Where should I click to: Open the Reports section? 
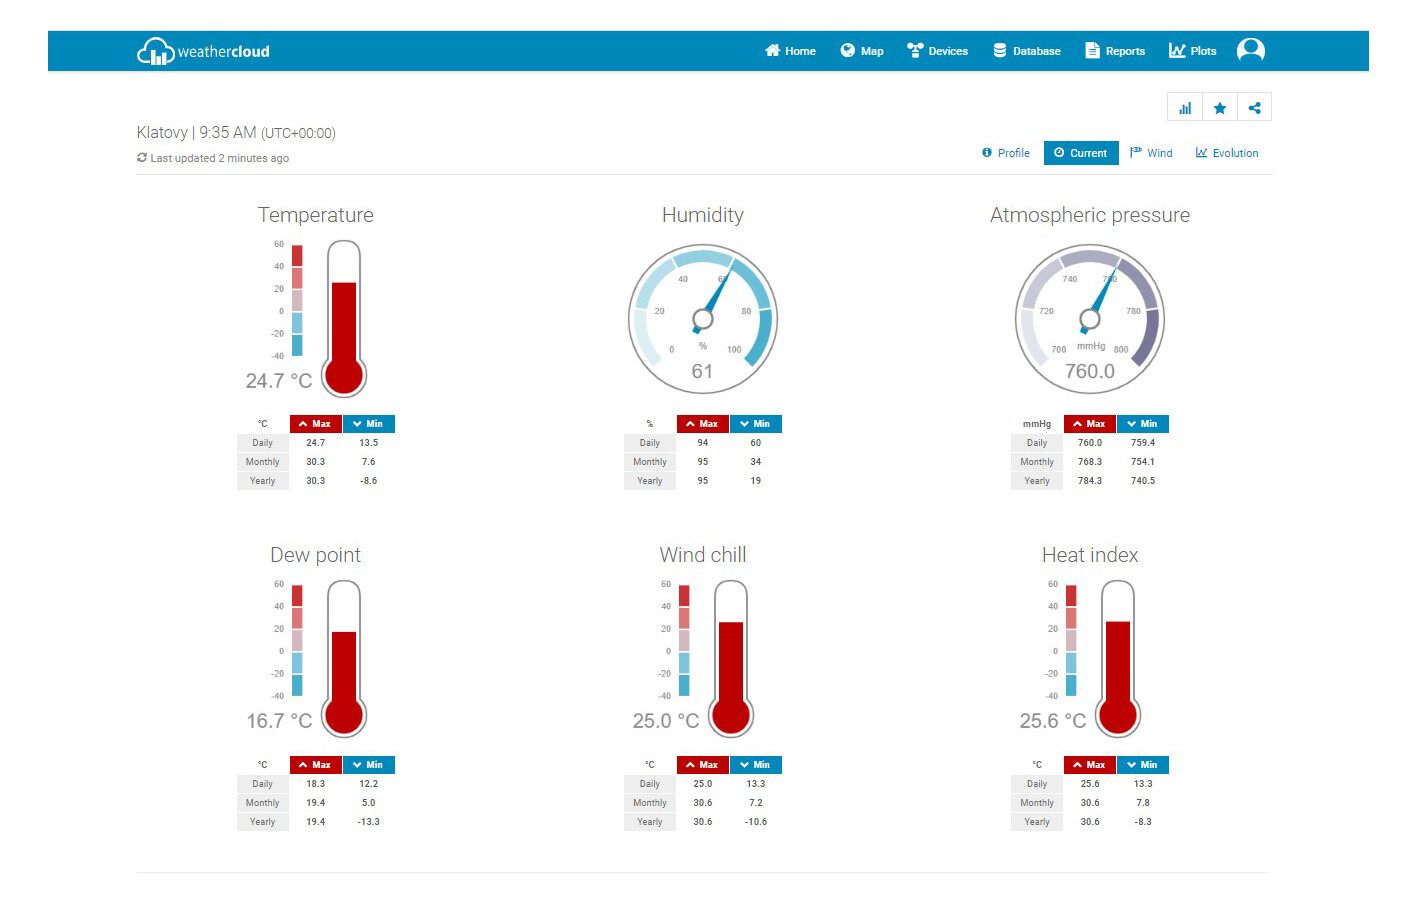[1115, 51]
